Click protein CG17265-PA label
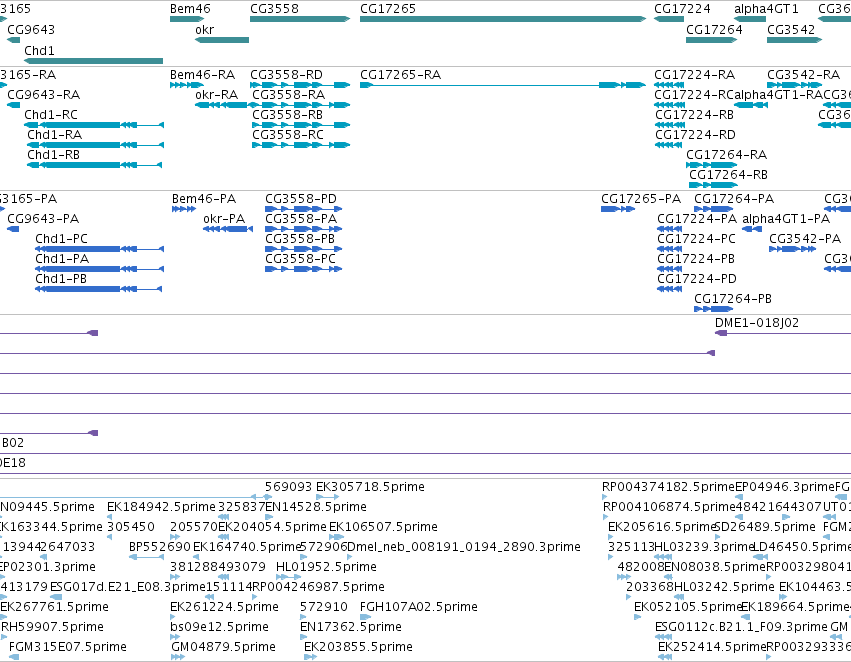The width and height of the screenshot is (851, 662). pos(641,199)
